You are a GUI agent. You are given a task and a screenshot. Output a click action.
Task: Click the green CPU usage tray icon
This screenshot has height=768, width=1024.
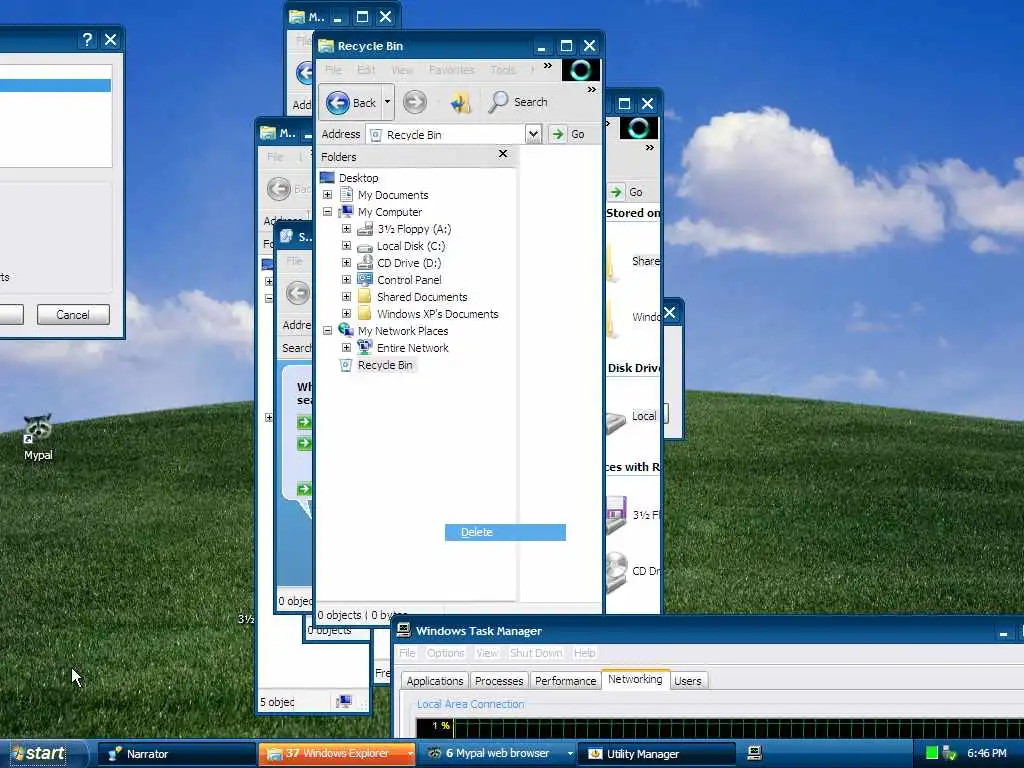point(932,753)
